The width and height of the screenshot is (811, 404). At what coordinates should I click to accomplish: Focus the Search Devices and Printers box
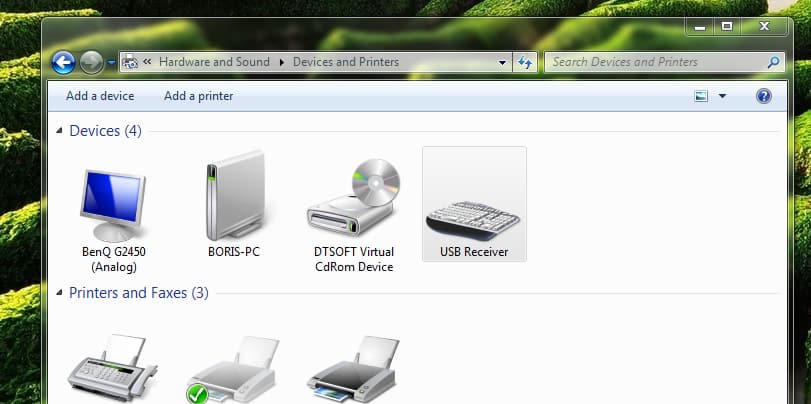(655, 62)
